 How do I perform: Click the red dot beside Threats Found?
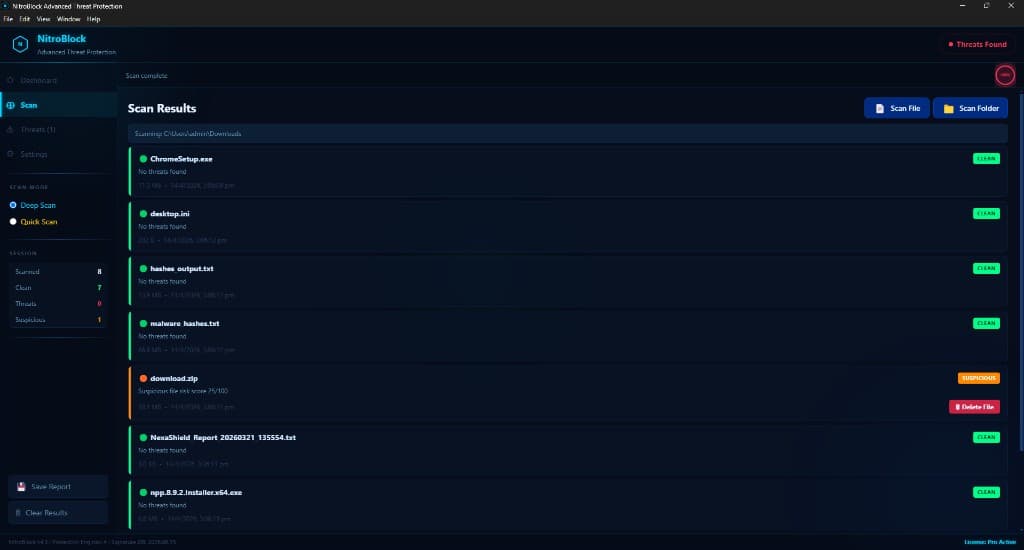click(951, 44)
